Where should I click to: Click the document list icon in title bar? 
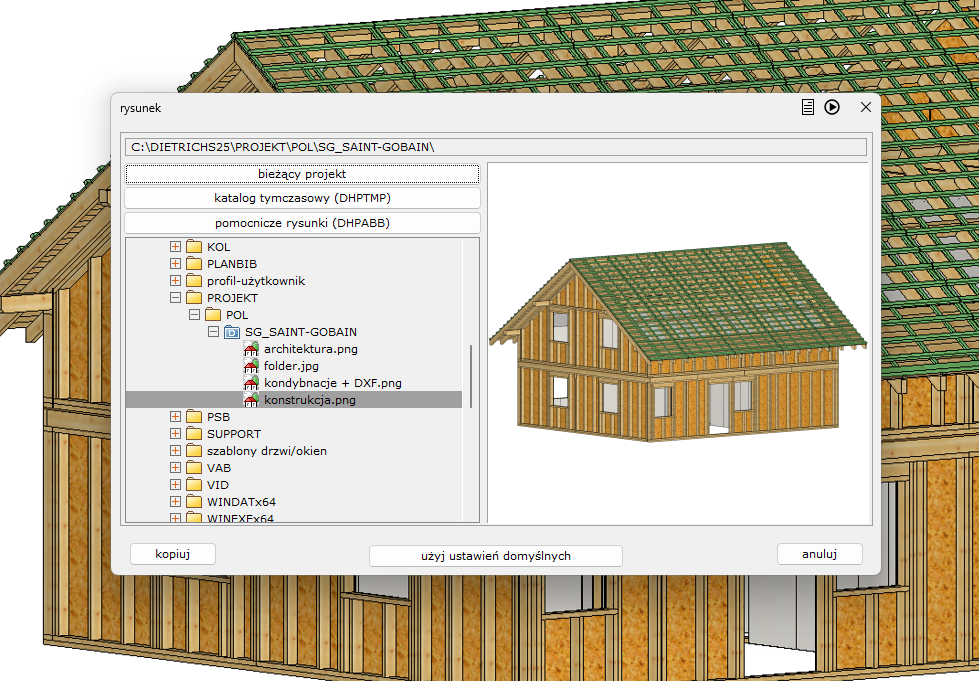point(808,107)
